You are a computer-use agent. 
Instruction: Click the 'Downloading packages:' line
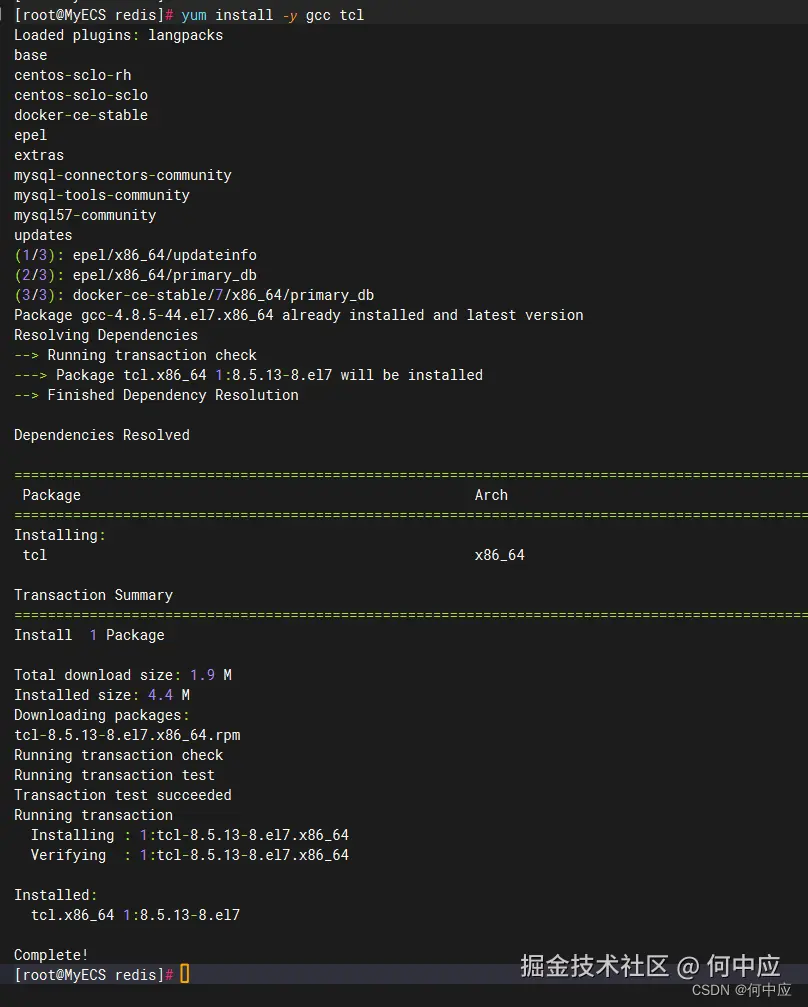coord(101,715)
